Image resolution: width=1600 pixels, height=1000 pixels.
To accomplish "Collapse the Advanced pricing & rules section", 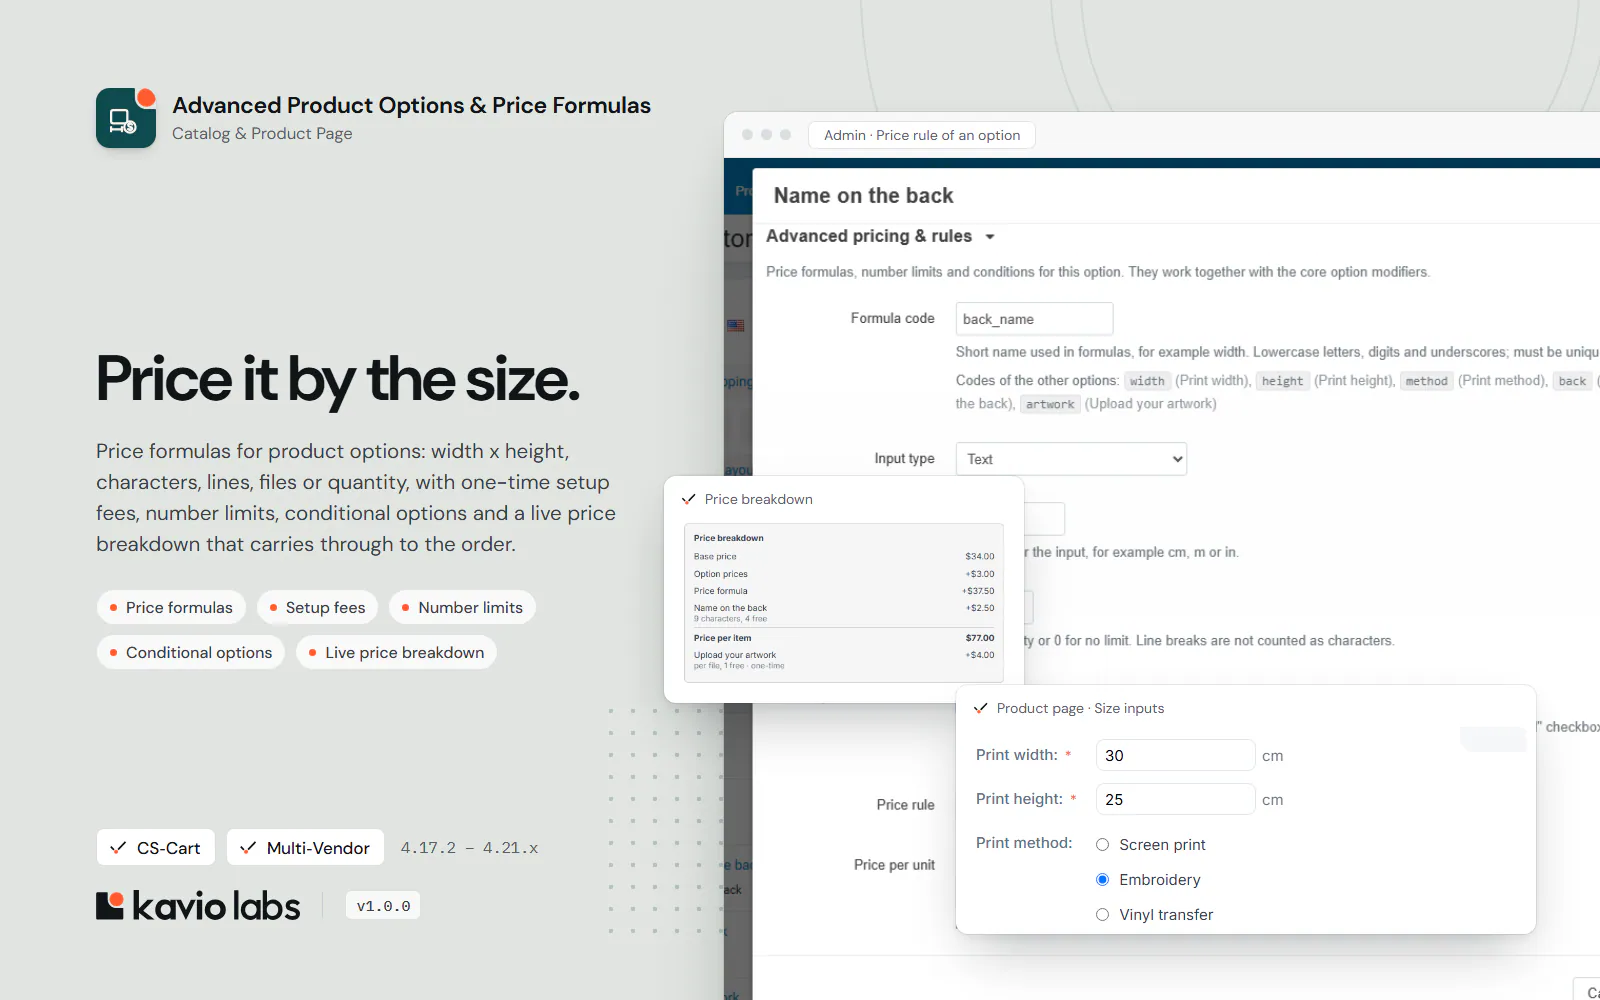I will pyautogui.click(x=881, y=236).
